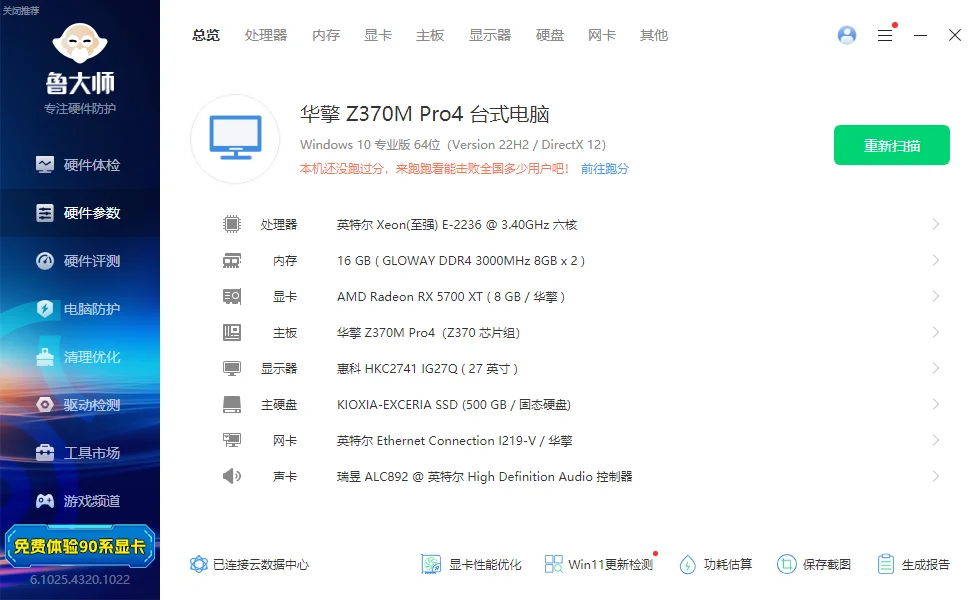Open Win11更新检测 tool
980x600 pixels.
[x=599, y=564]
